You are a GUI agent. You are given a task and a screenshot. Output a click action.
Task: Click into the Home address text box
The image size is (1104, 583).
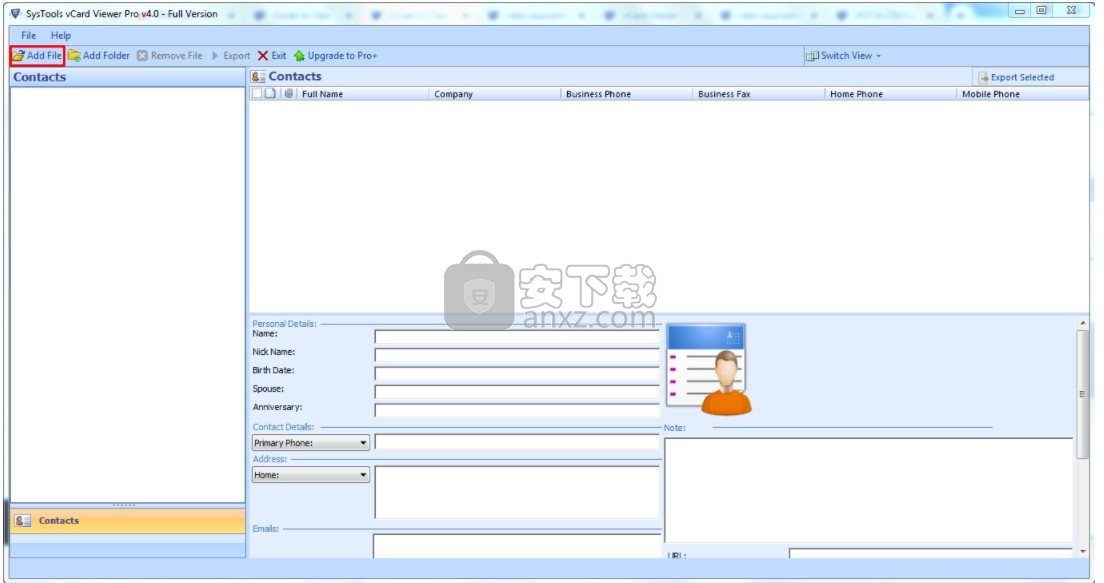517,492
